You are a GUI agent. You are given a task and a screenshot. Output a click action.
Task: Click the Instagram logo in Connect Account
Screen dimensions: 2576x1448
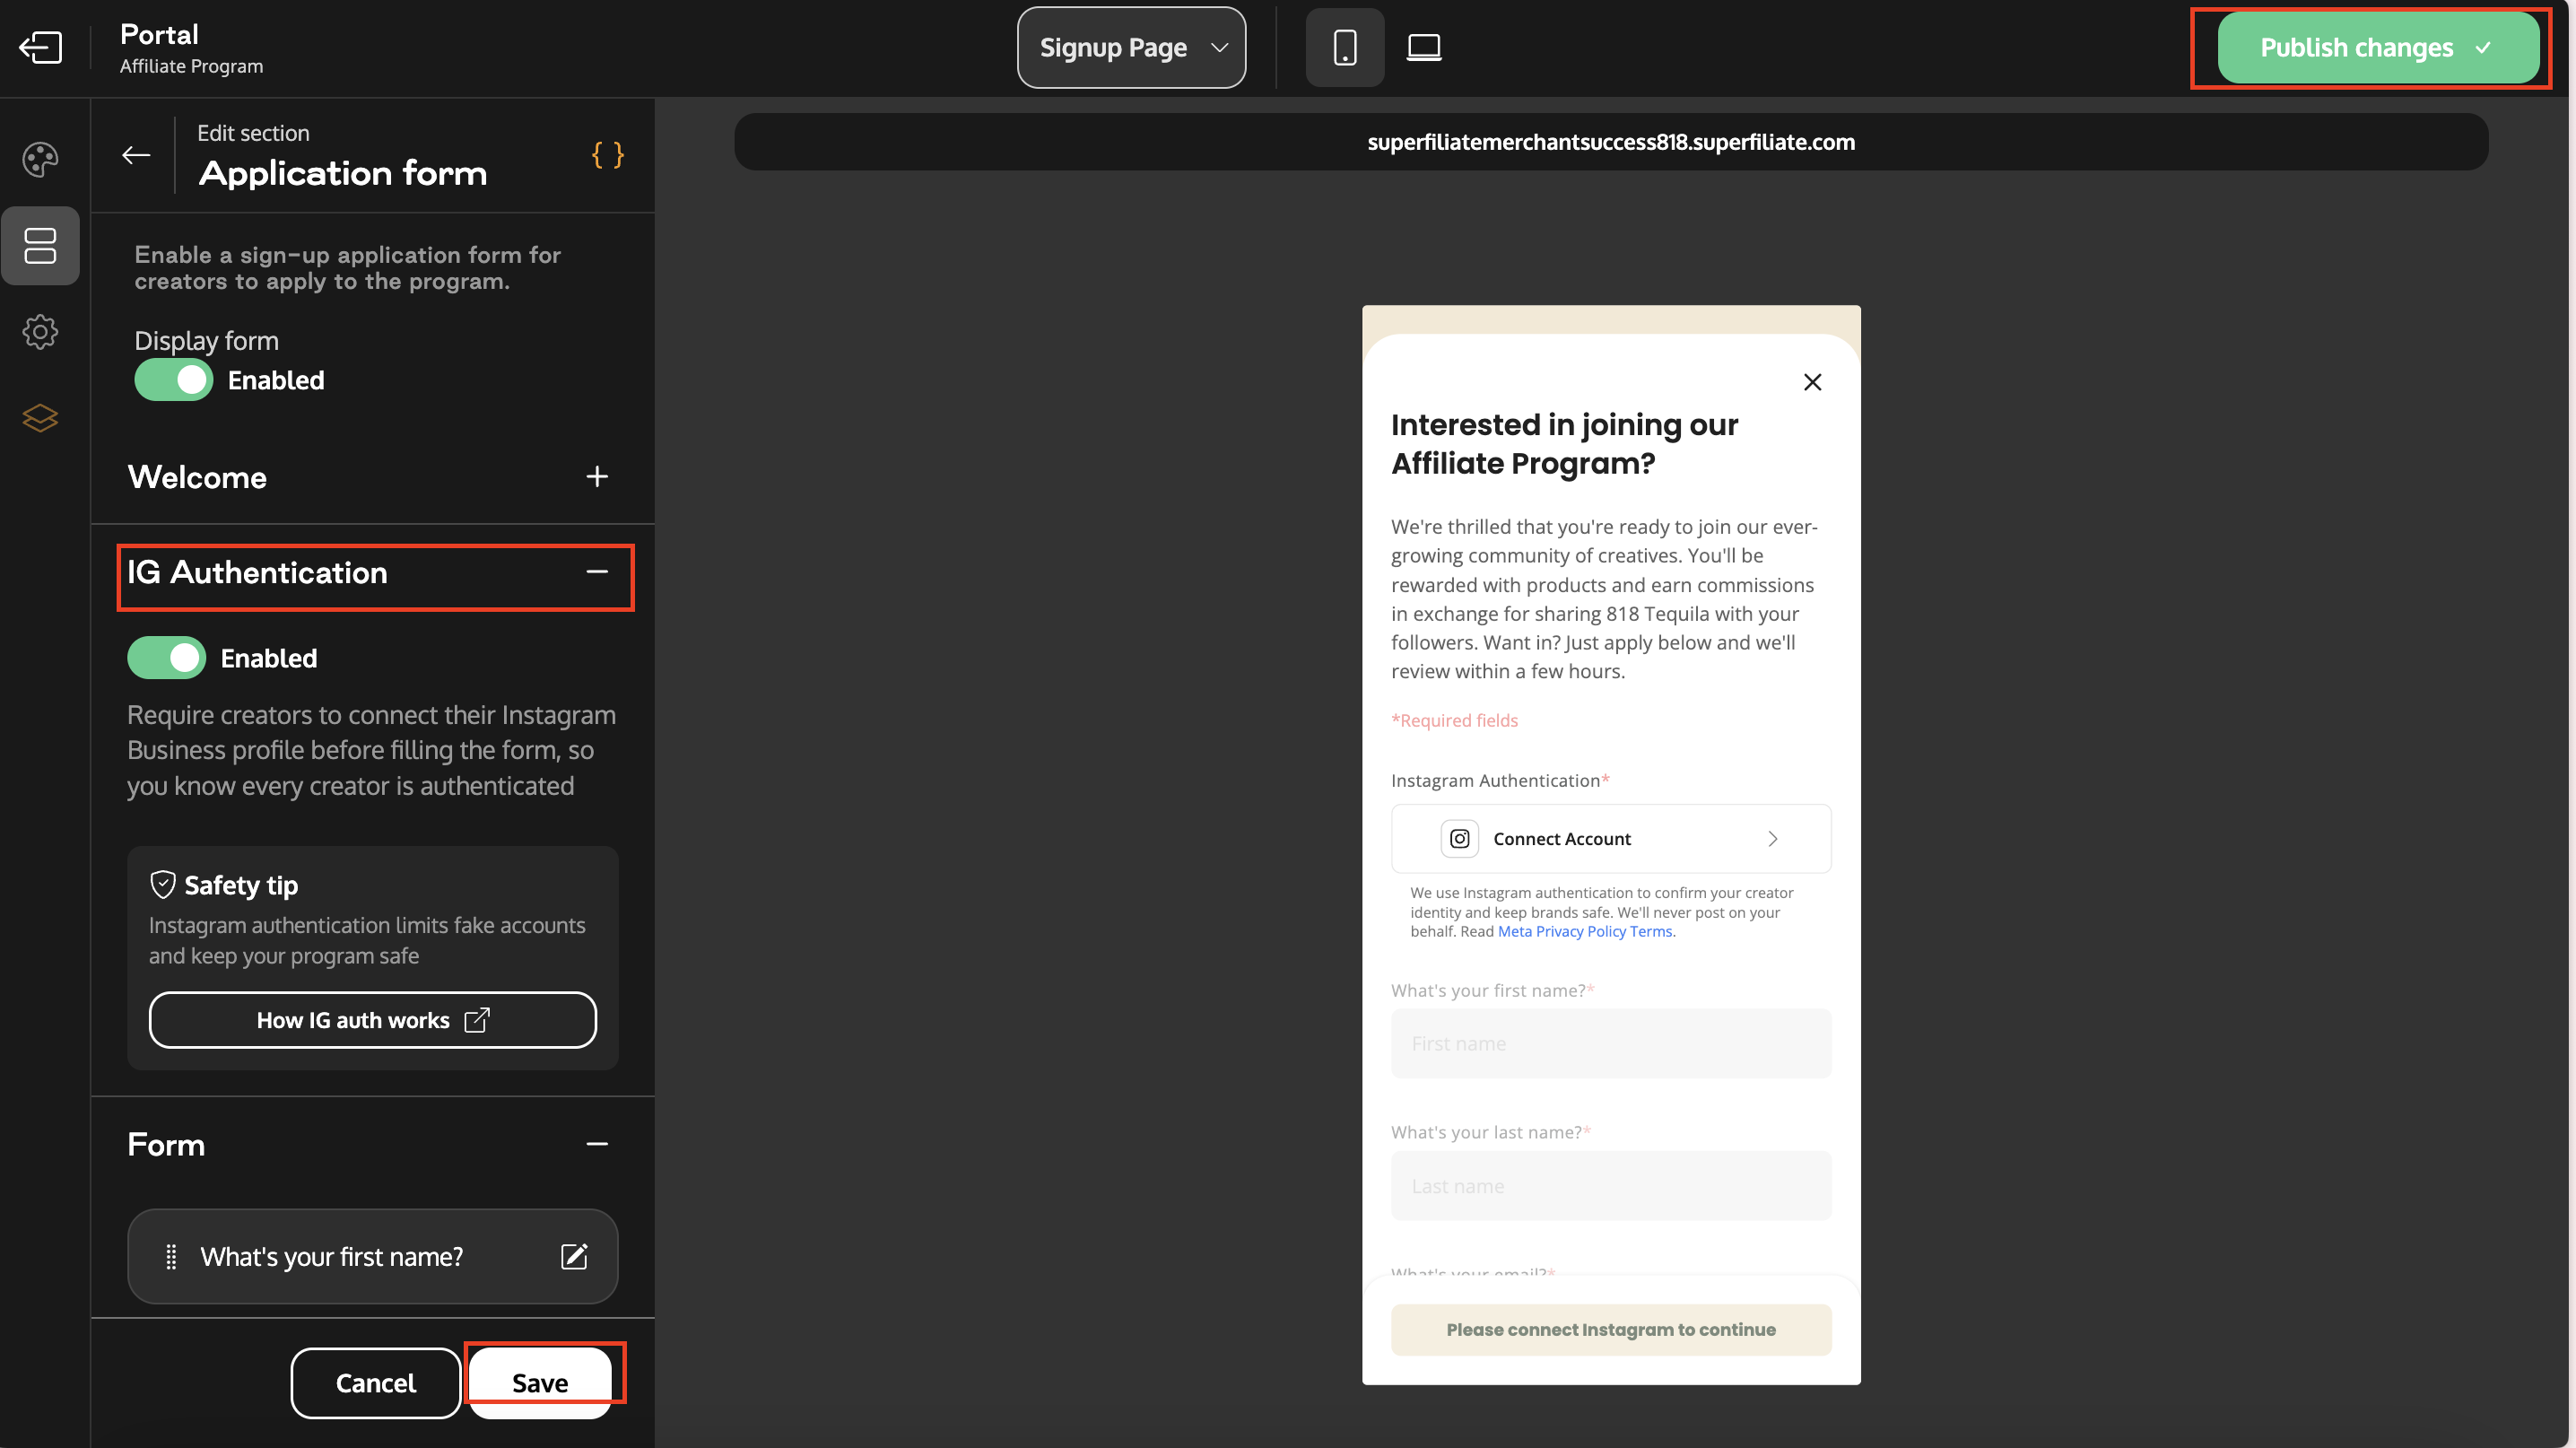pos(1459,839)
